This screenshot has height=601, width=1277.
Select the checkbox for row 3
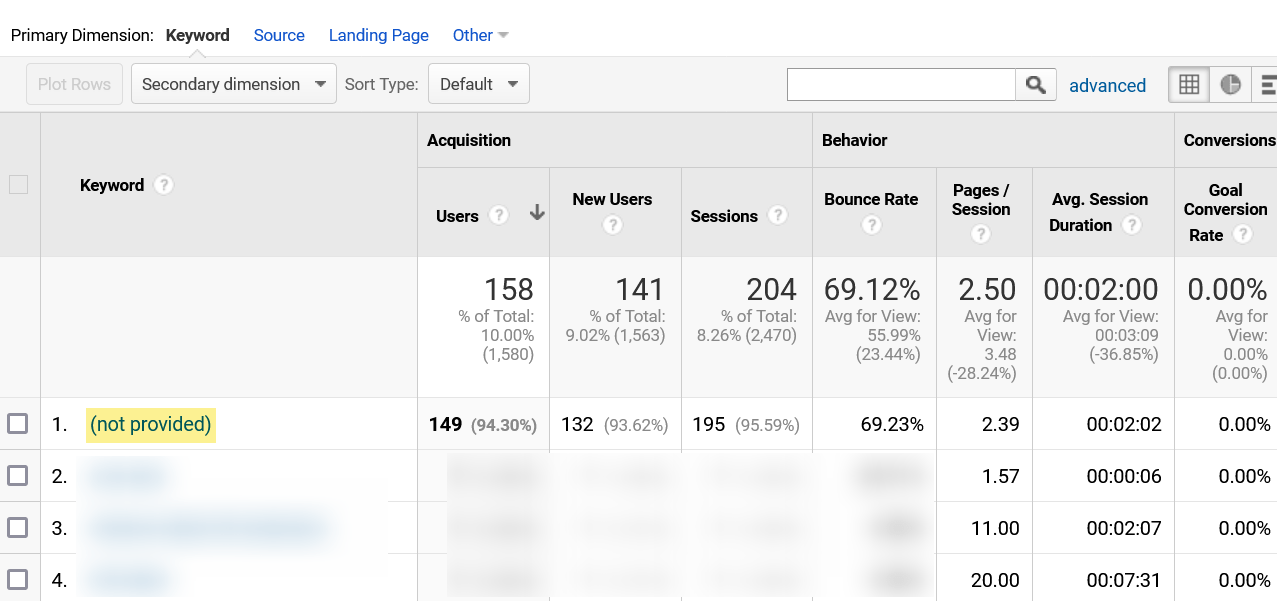20,528
